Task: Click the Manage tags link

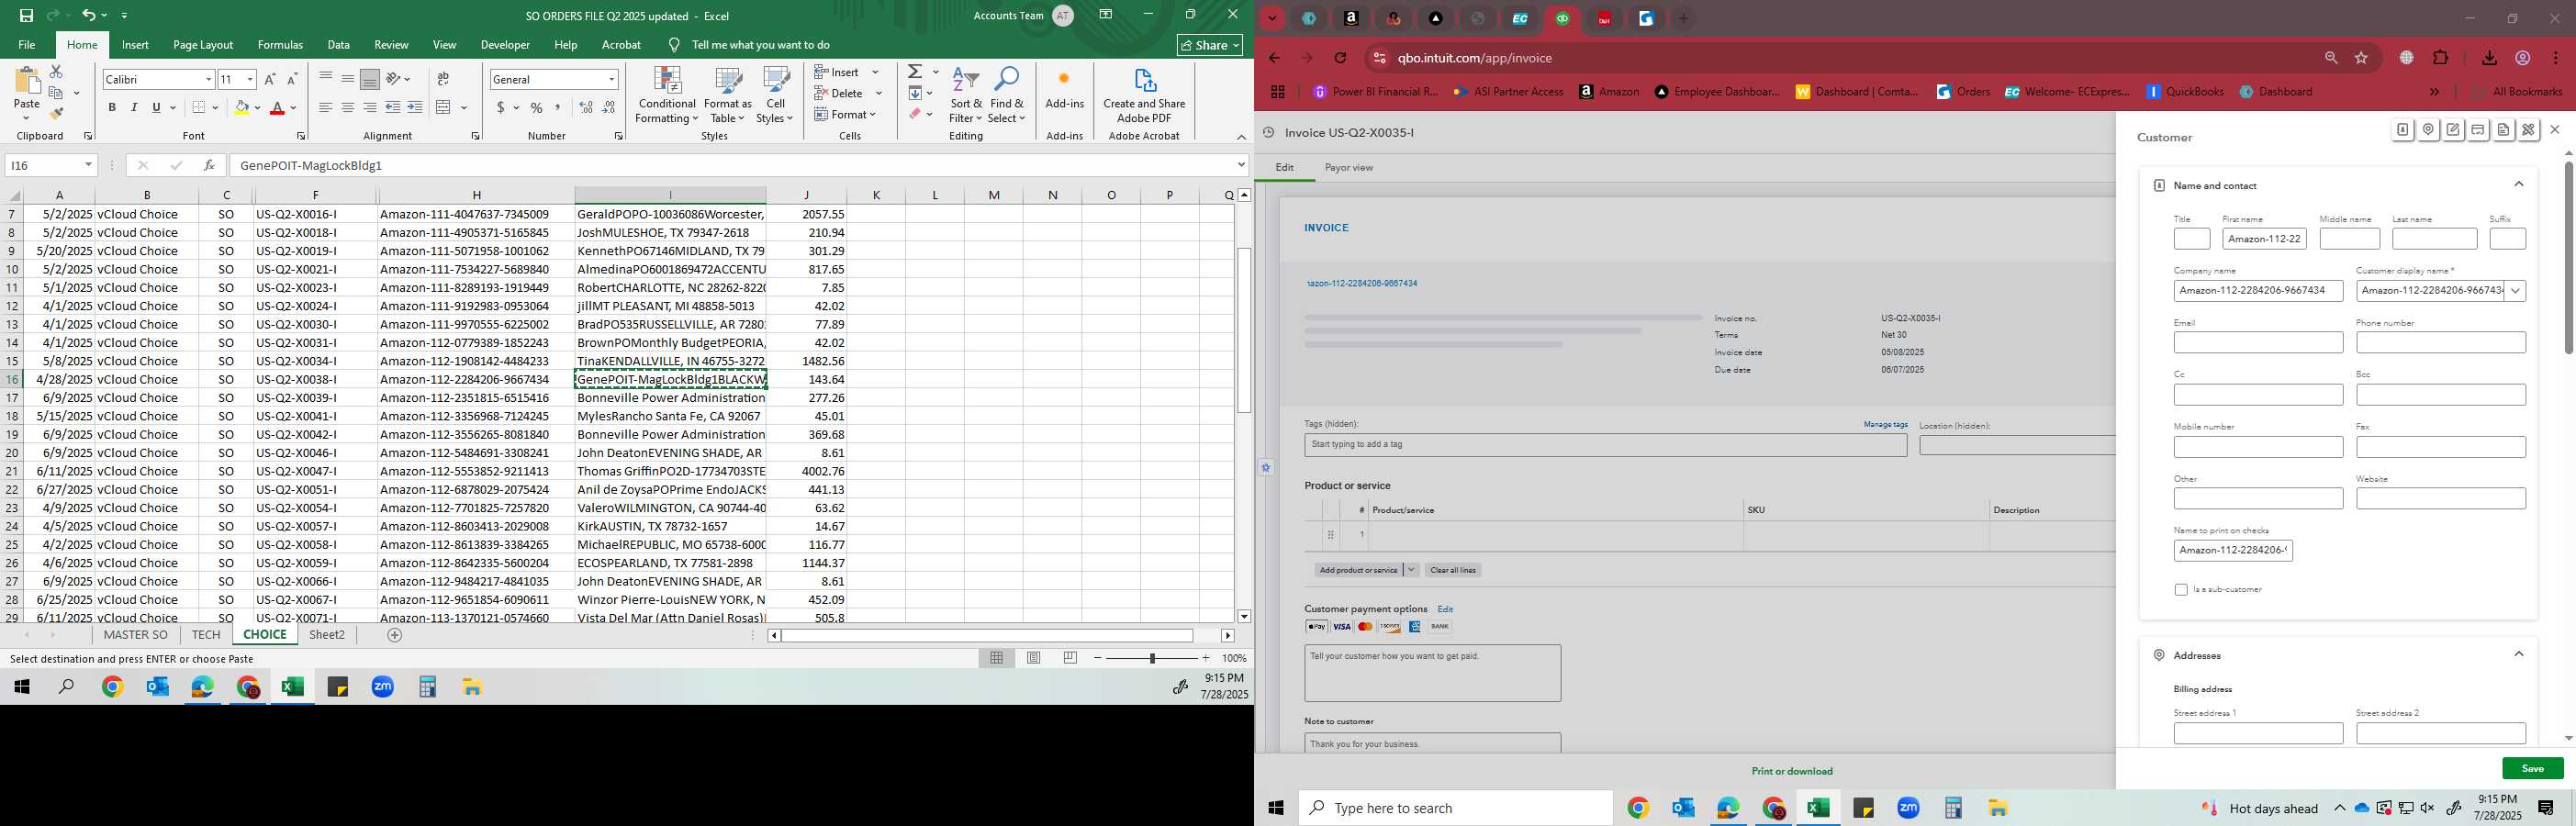Action: coord(1885,424)
